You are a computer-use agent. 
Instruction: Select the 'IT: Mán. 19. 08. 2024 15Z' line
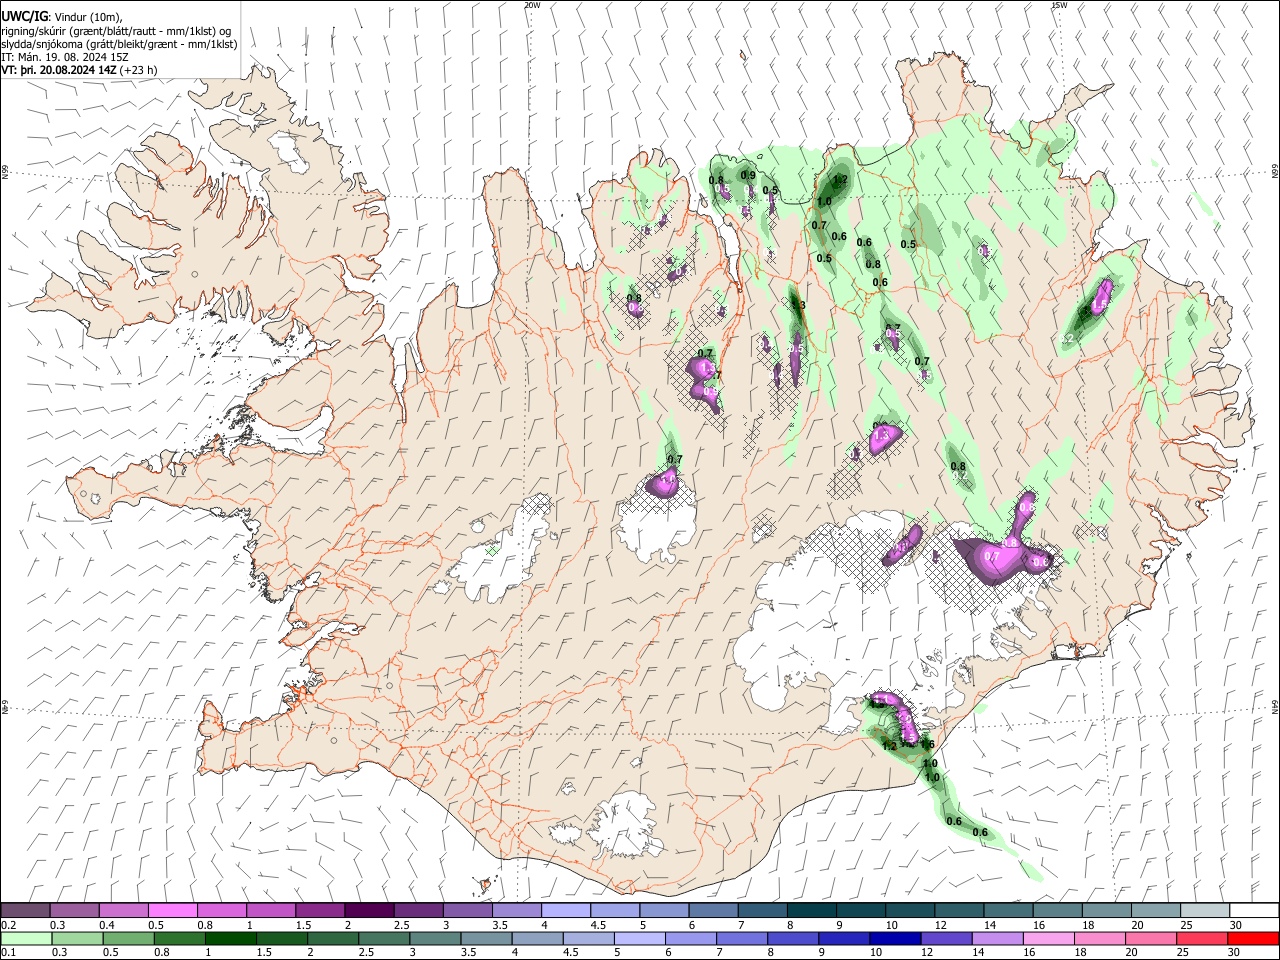click(65, 58)
